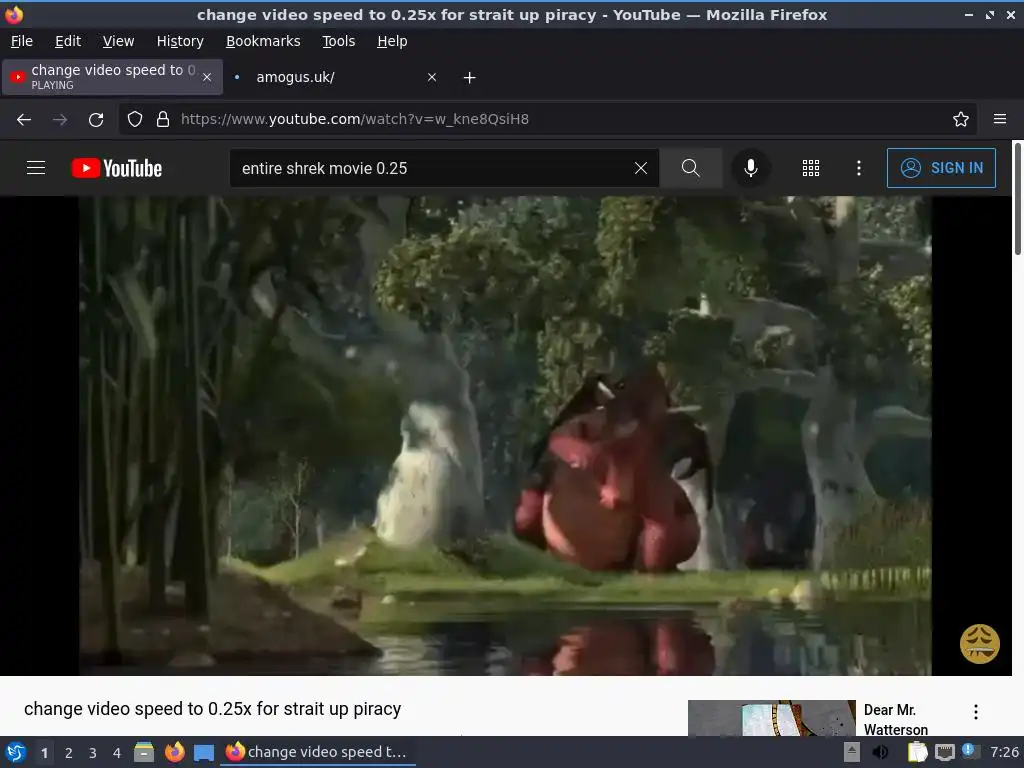1024x768 pixels.
Task: Open YouTube settings three-dot menu
Action: coord(858,168)
